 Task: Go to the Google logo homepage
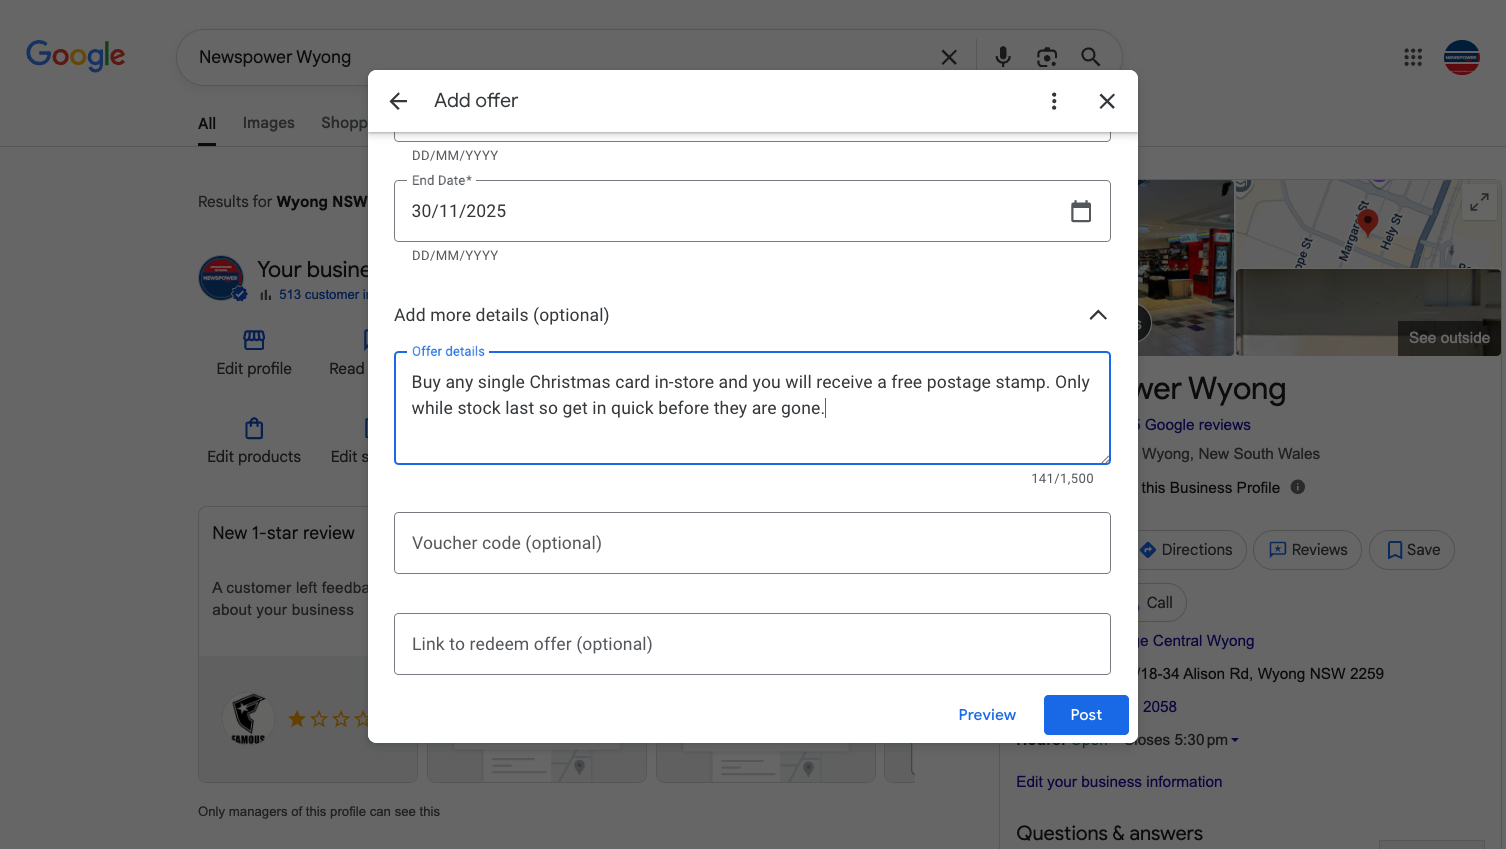76,56
